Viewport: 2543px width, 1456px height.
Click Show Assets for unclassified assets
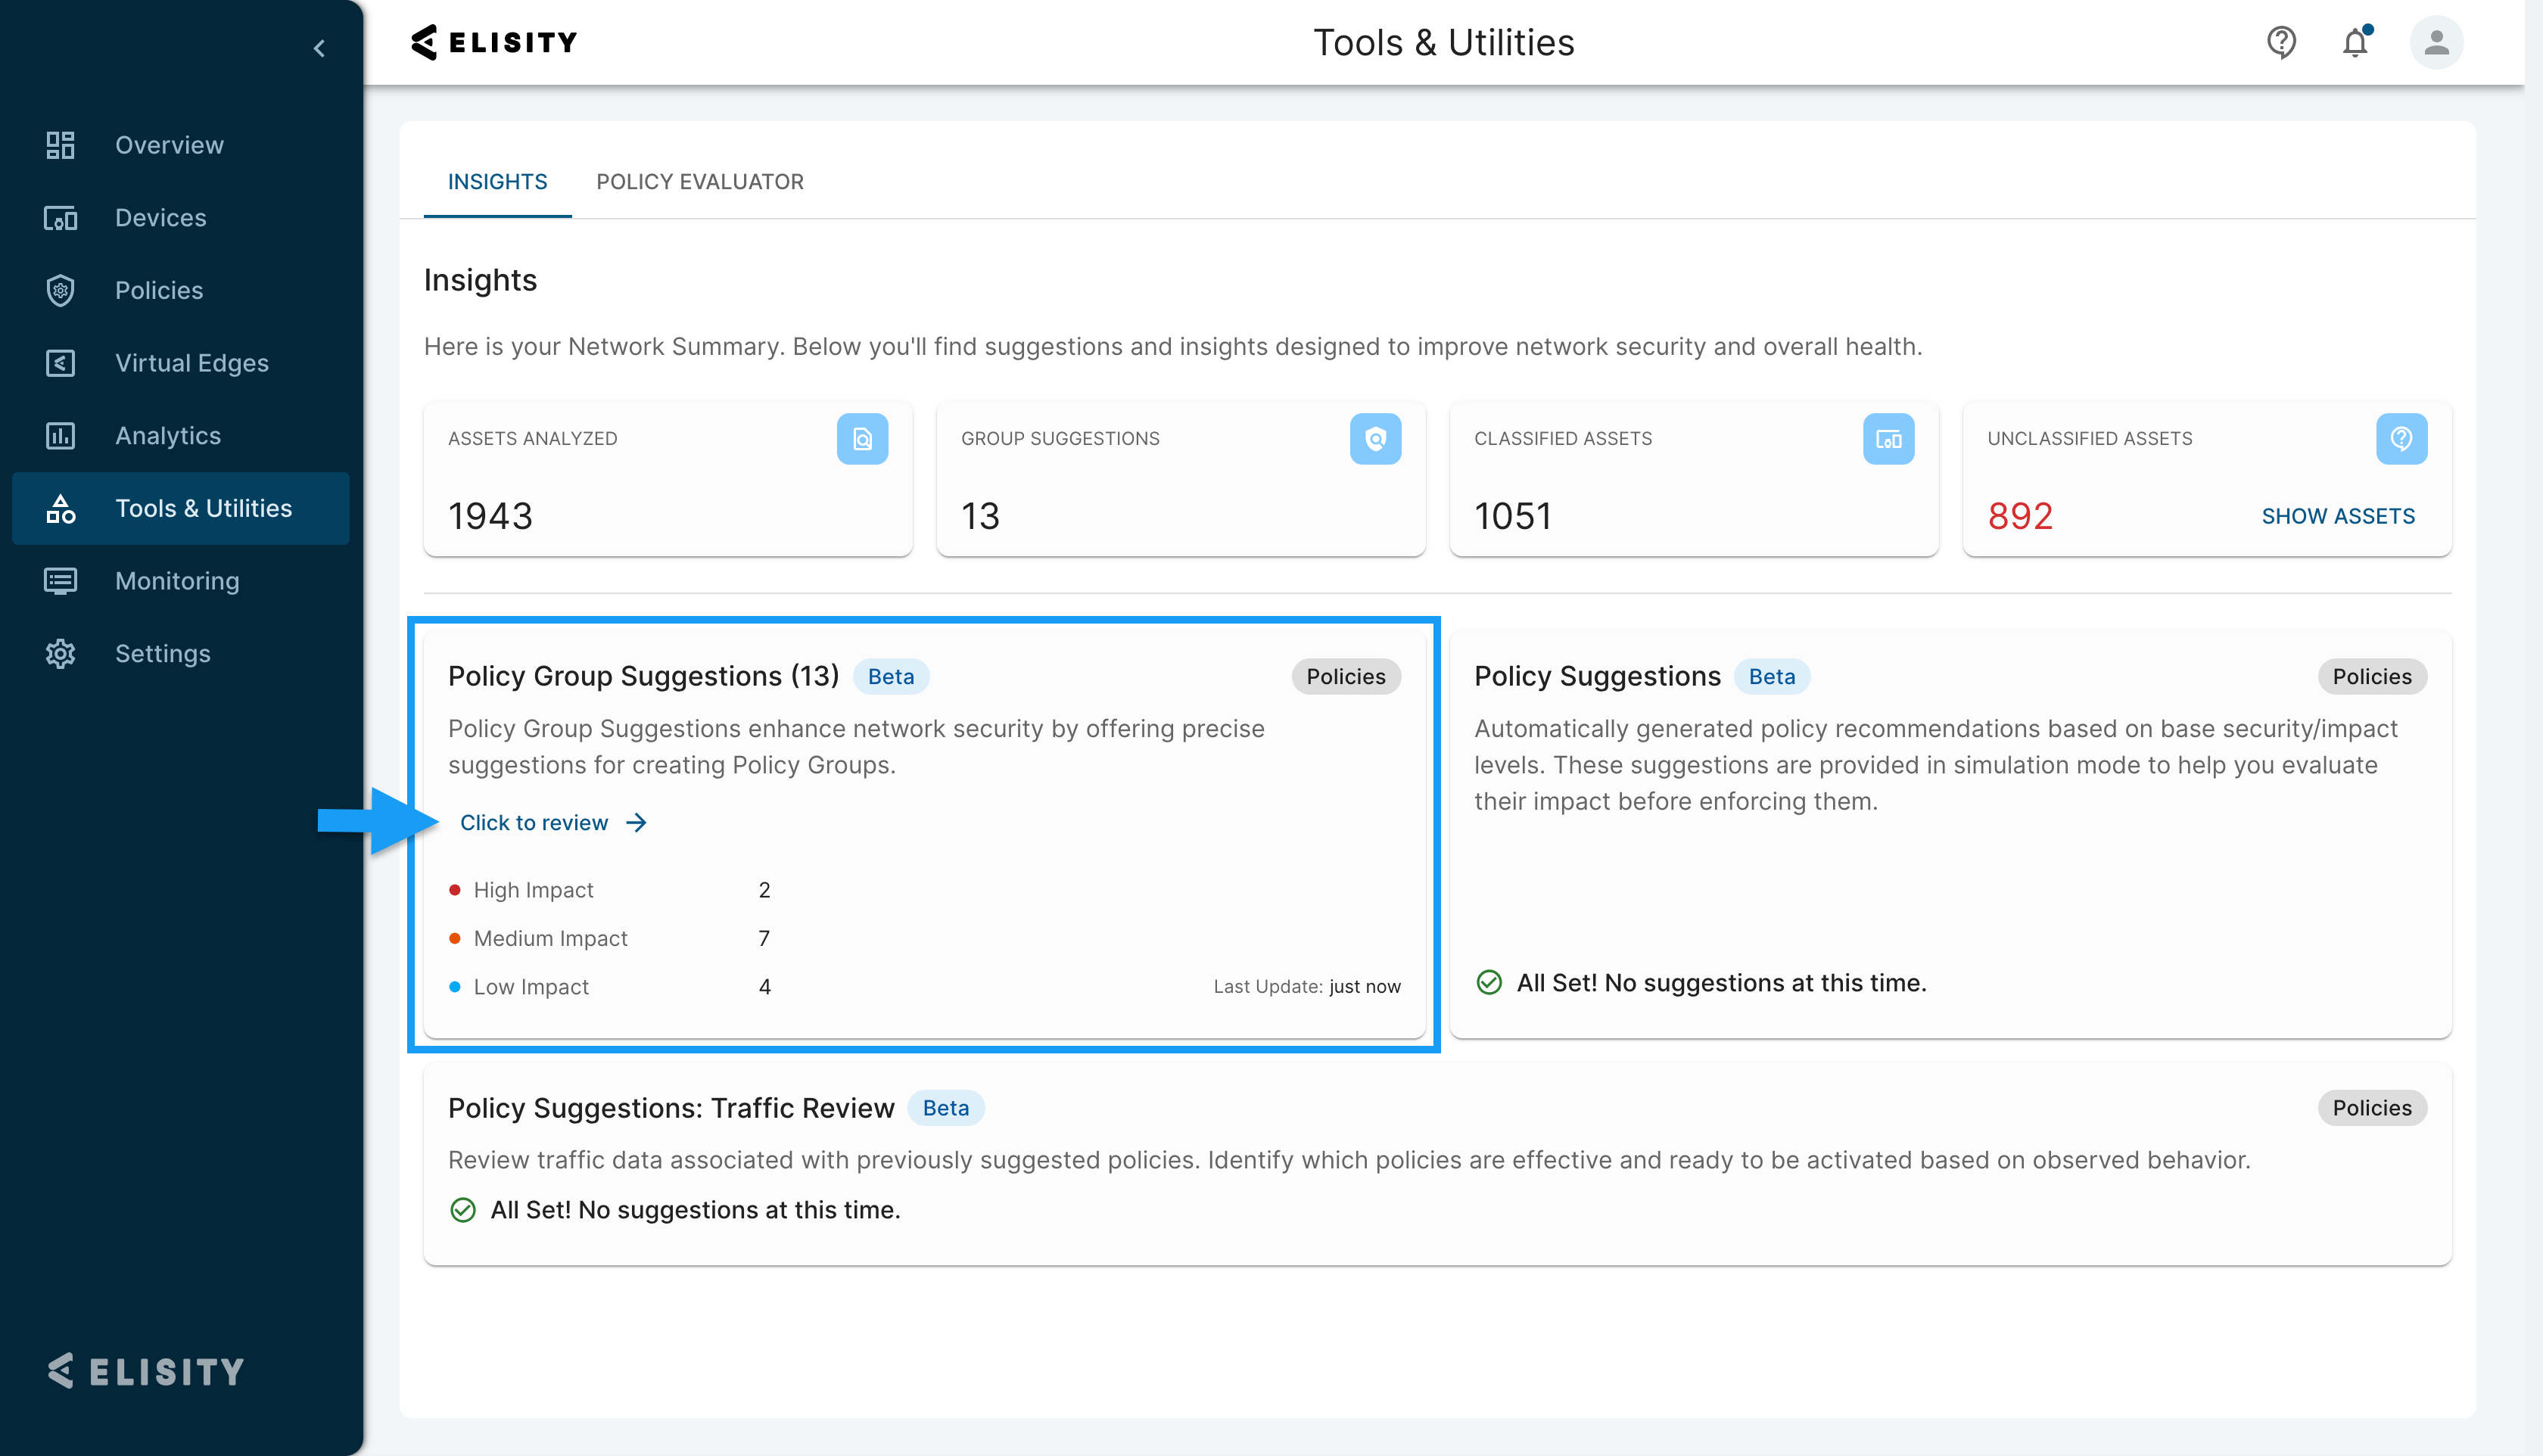click(2338, 516)
